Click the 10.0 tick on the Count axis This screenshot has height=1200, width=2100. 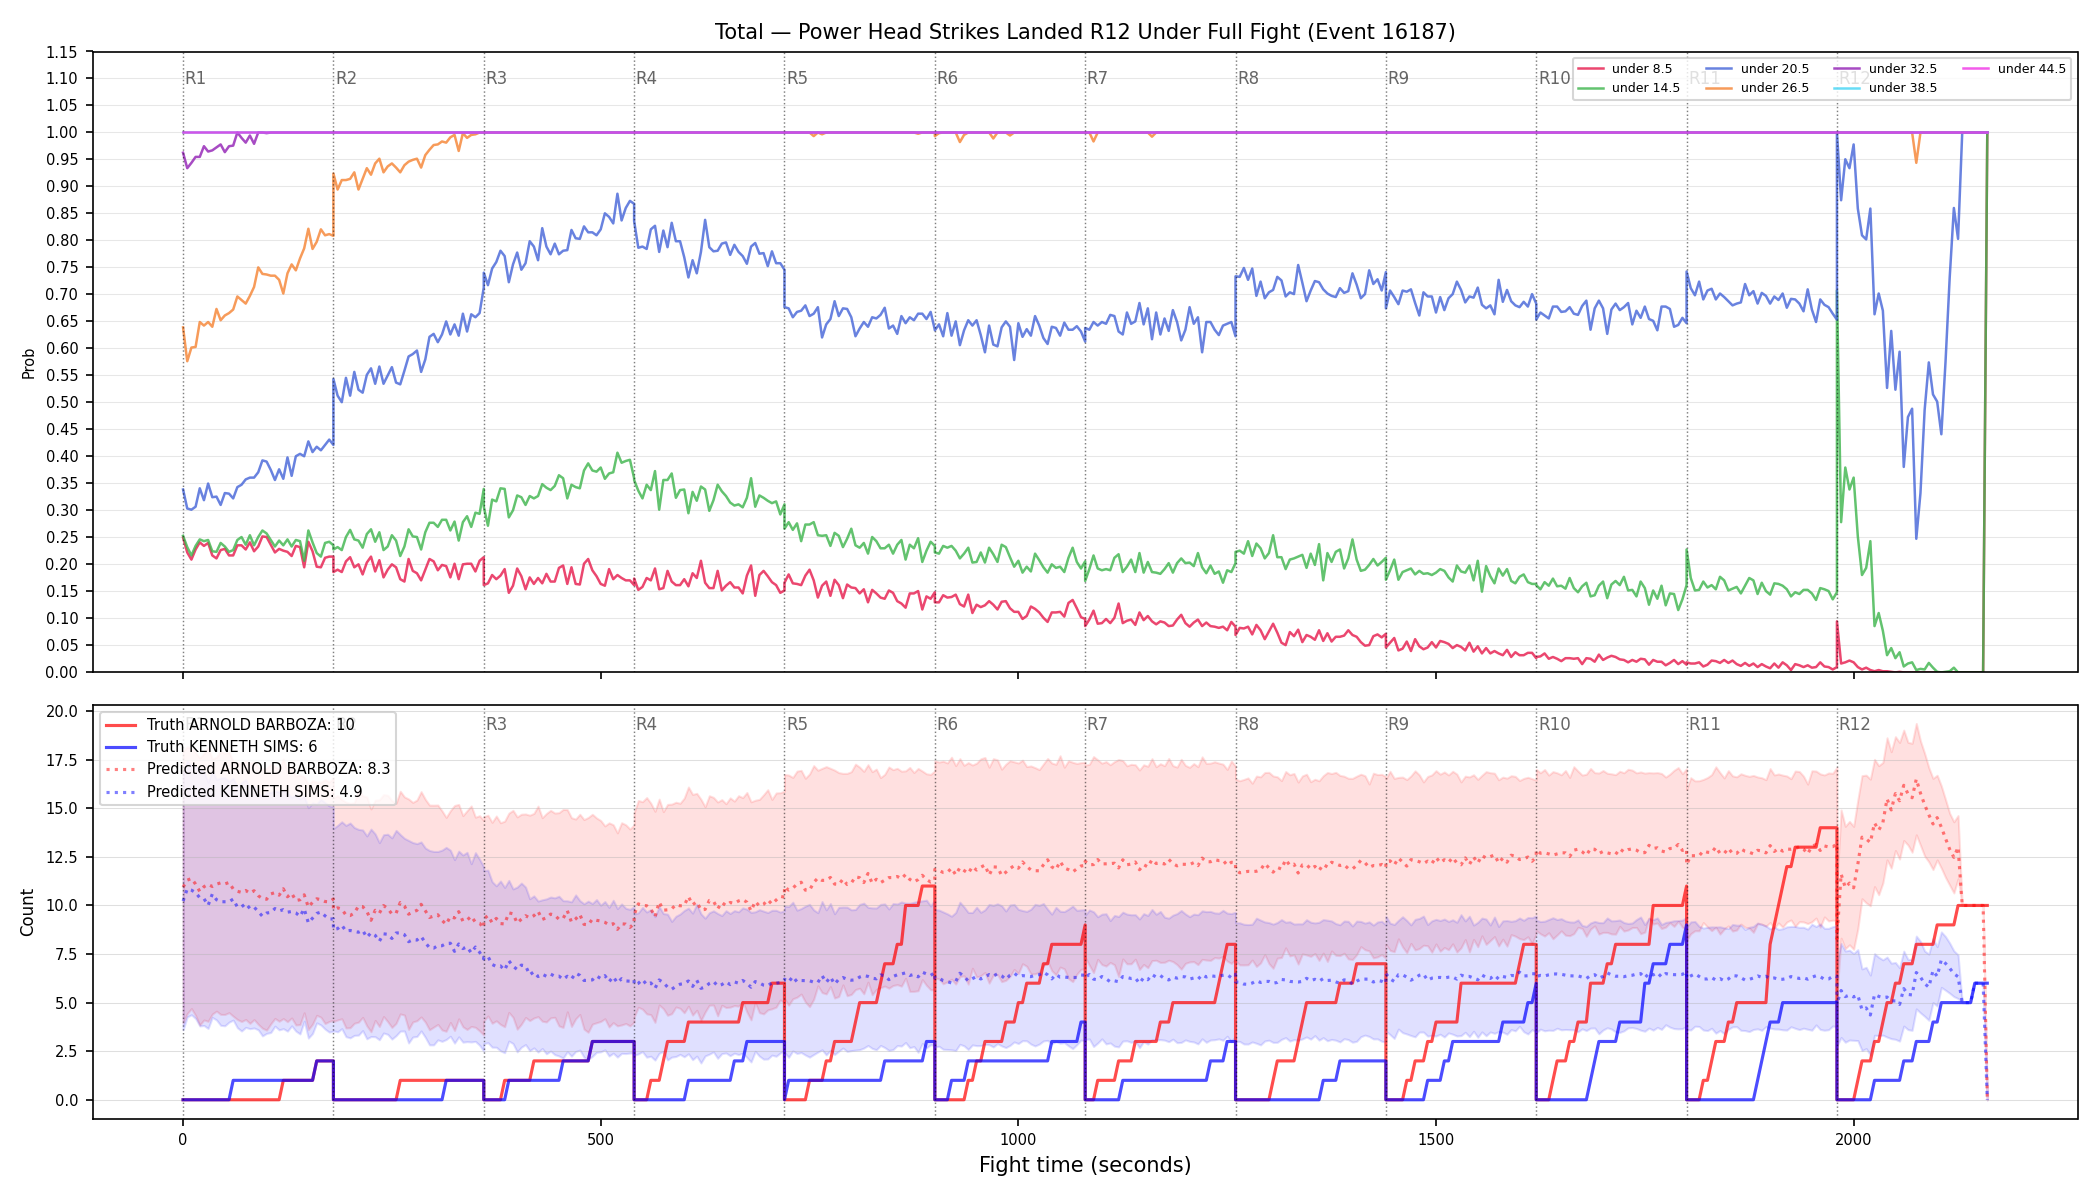point(61,906)
